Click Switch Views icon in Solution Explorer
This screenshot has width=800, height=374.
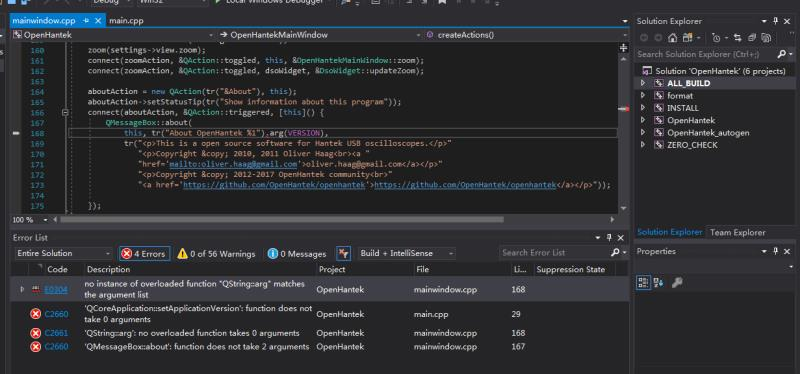pos(687,38)
